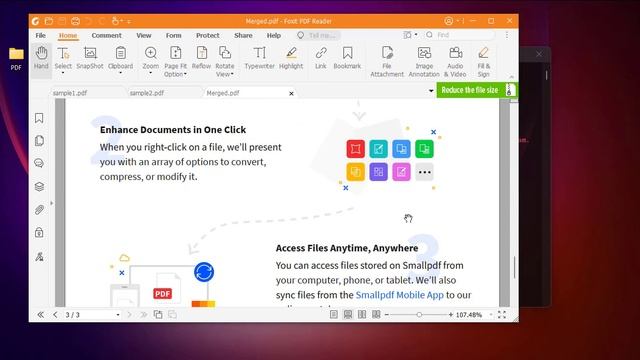Screen dimensions: 640x360
Task: Open the Digital Signatures side panel
Action: click(x=39, y=256)
